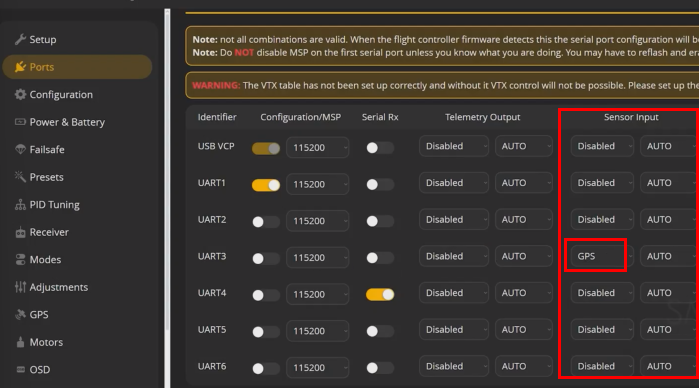Image resolution: width=699 pixels, height=388 pixels.
Task: Disable the UART1 Configuration/MSP toggle
Action: pyautogui.click(x=266, y=185)
